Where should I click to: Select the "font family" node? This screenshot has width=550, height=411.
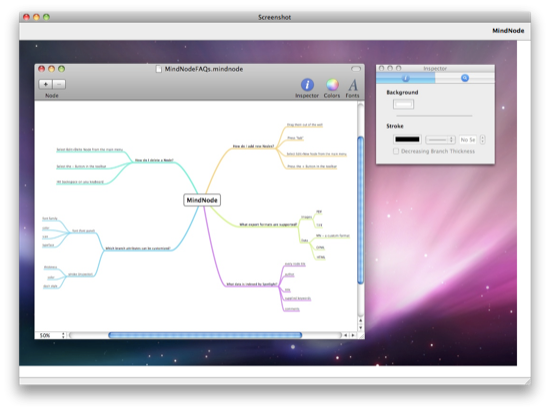tap(50, 219)
